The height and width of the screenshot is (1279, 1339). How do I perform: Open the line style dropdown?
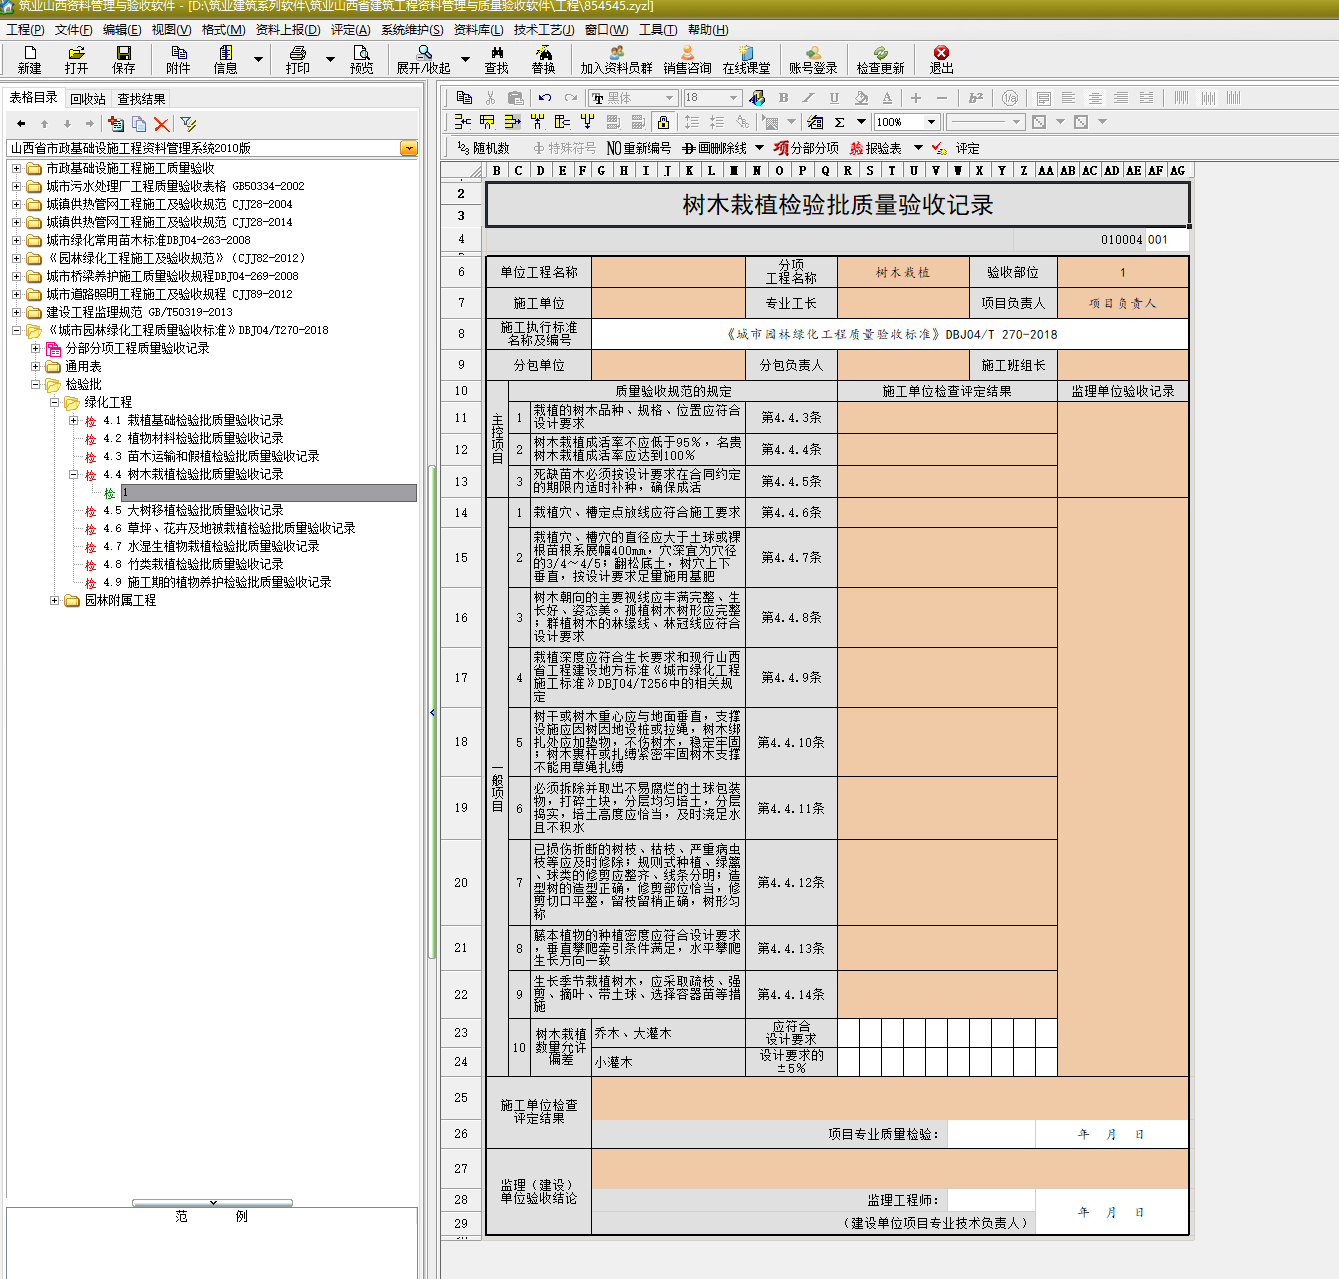pyautogui.click(x=1016, y=122)
